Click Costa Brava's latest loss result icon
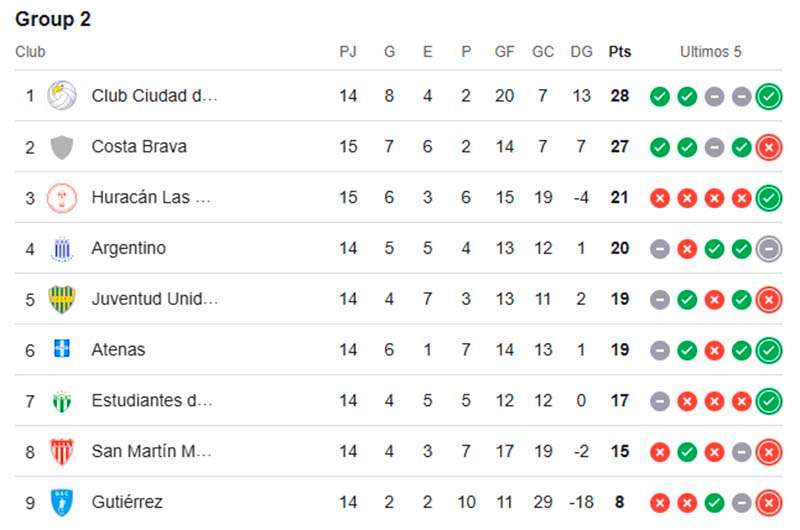The image size is (800, 530). point(768,147)
